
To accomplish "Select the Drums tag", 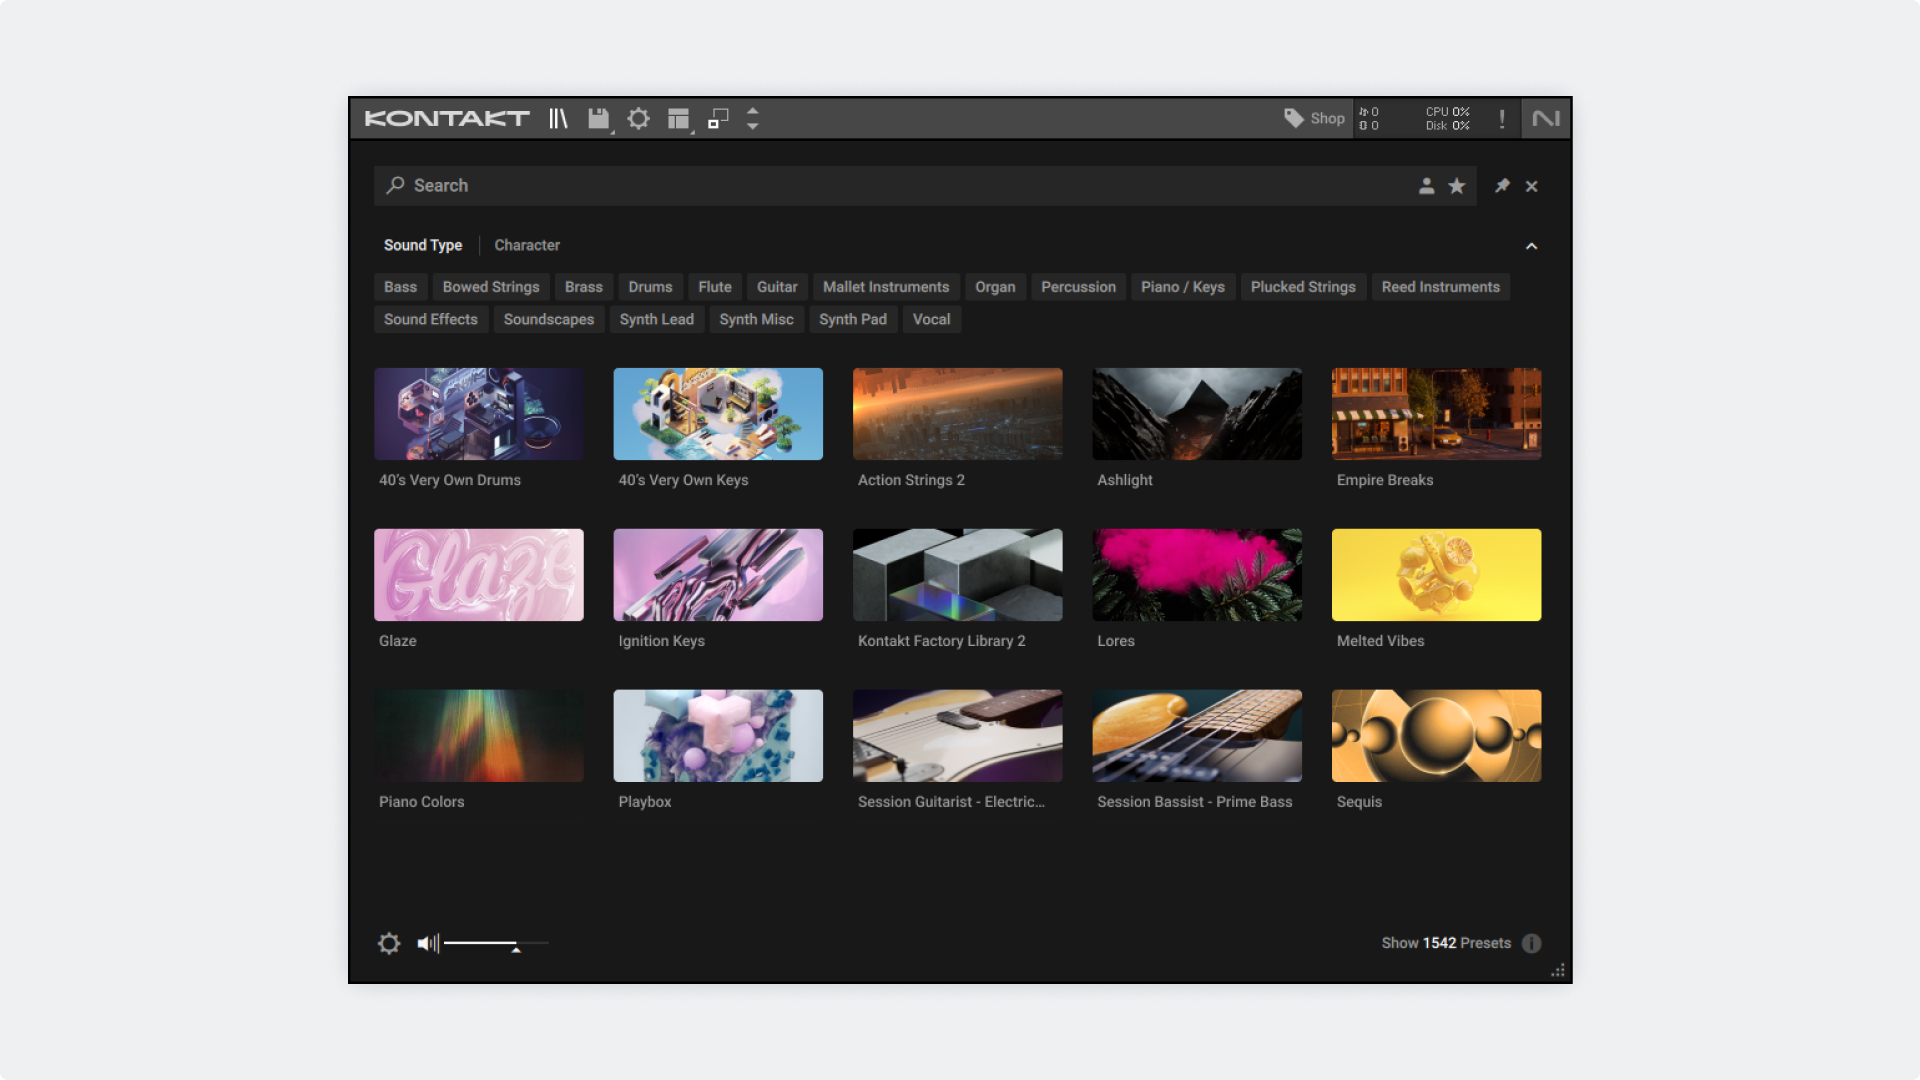I will click(650, 287).
